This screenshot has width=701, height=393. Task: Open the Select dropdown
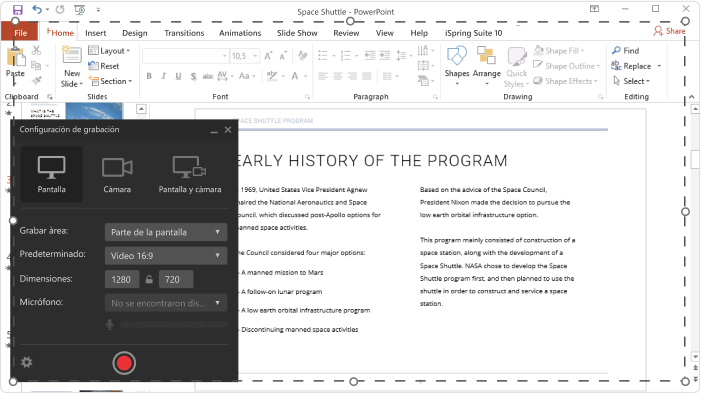point(631,81)
